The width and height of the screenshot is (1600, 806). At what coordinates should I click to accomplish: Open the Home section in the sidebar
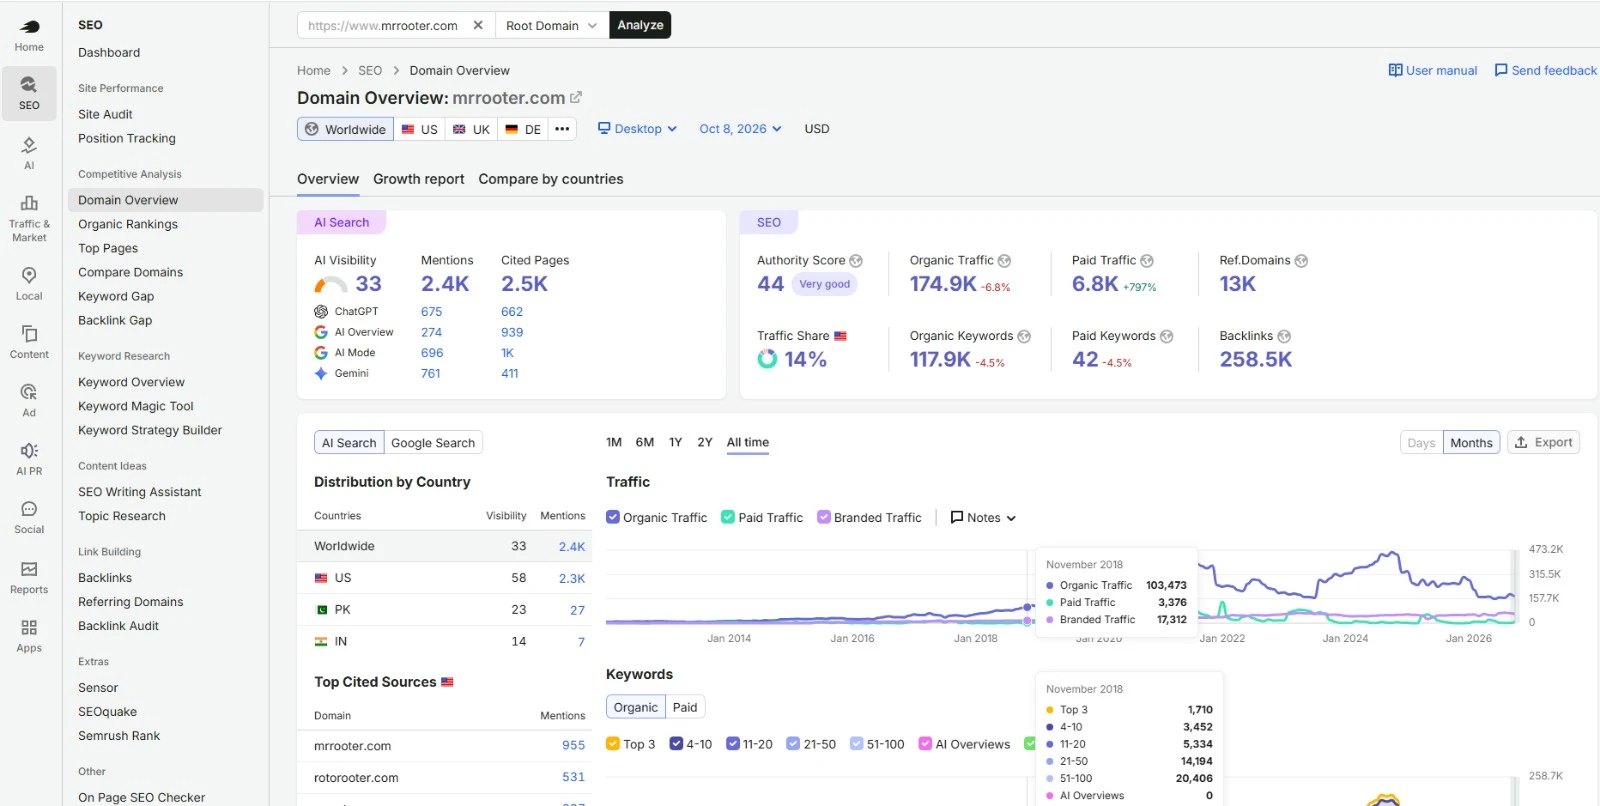point(29,35)
